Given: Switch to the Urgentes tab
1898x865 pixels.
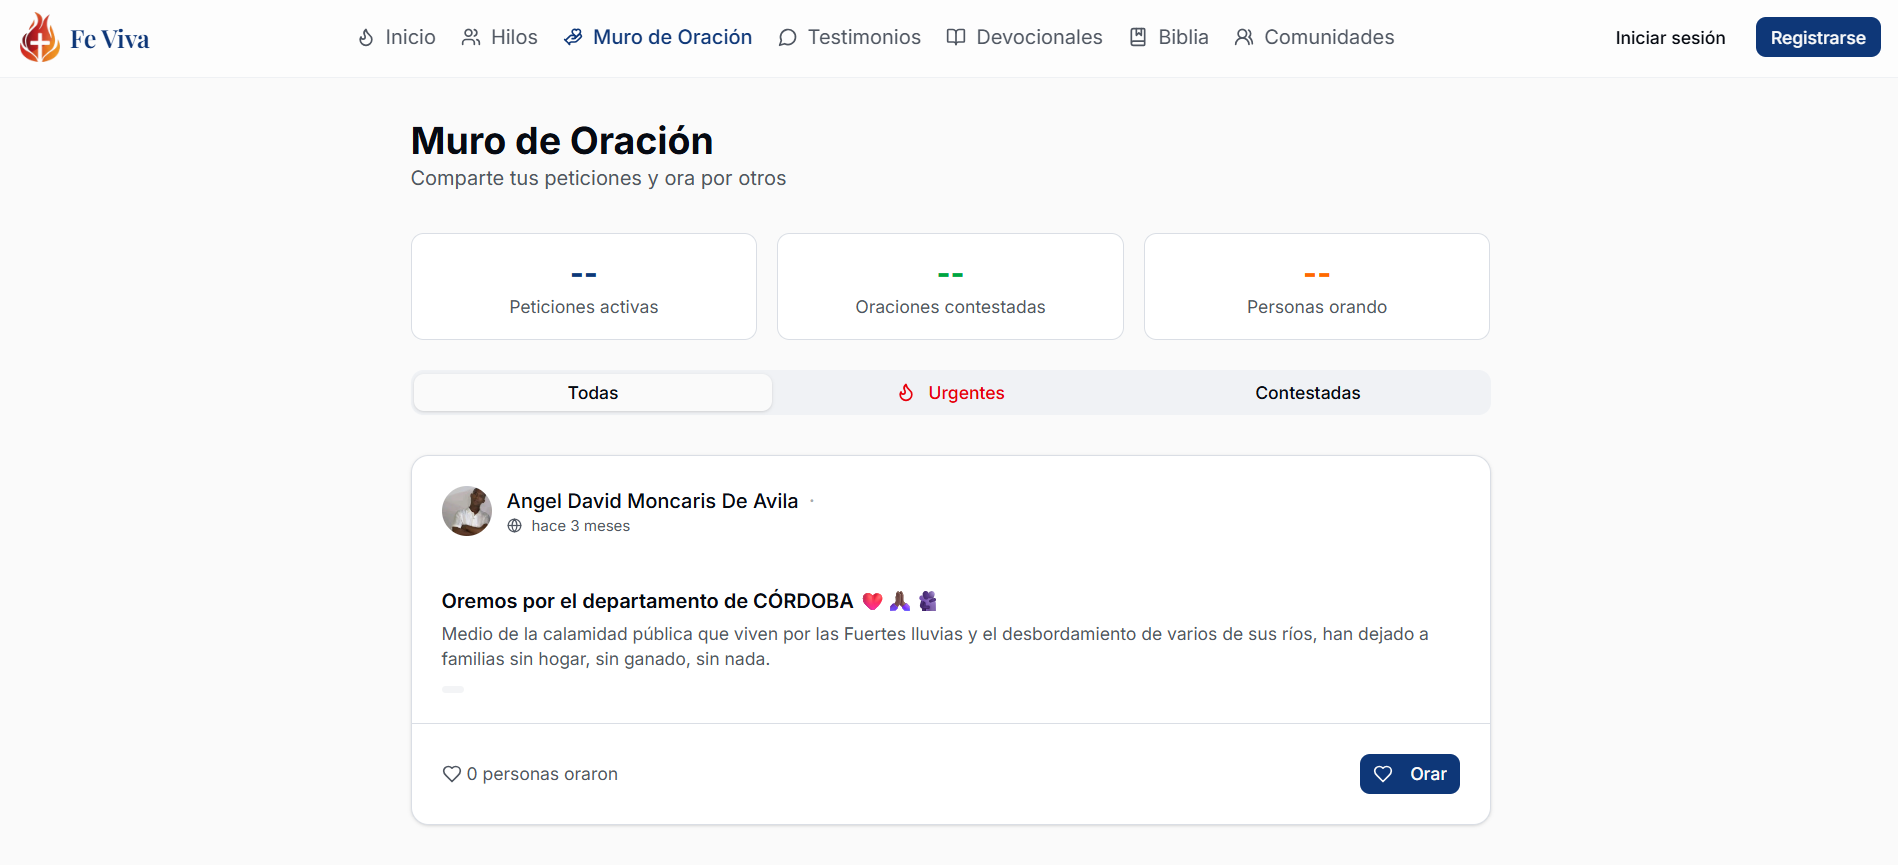Looking at the screenshot, I should pos(951,393).
